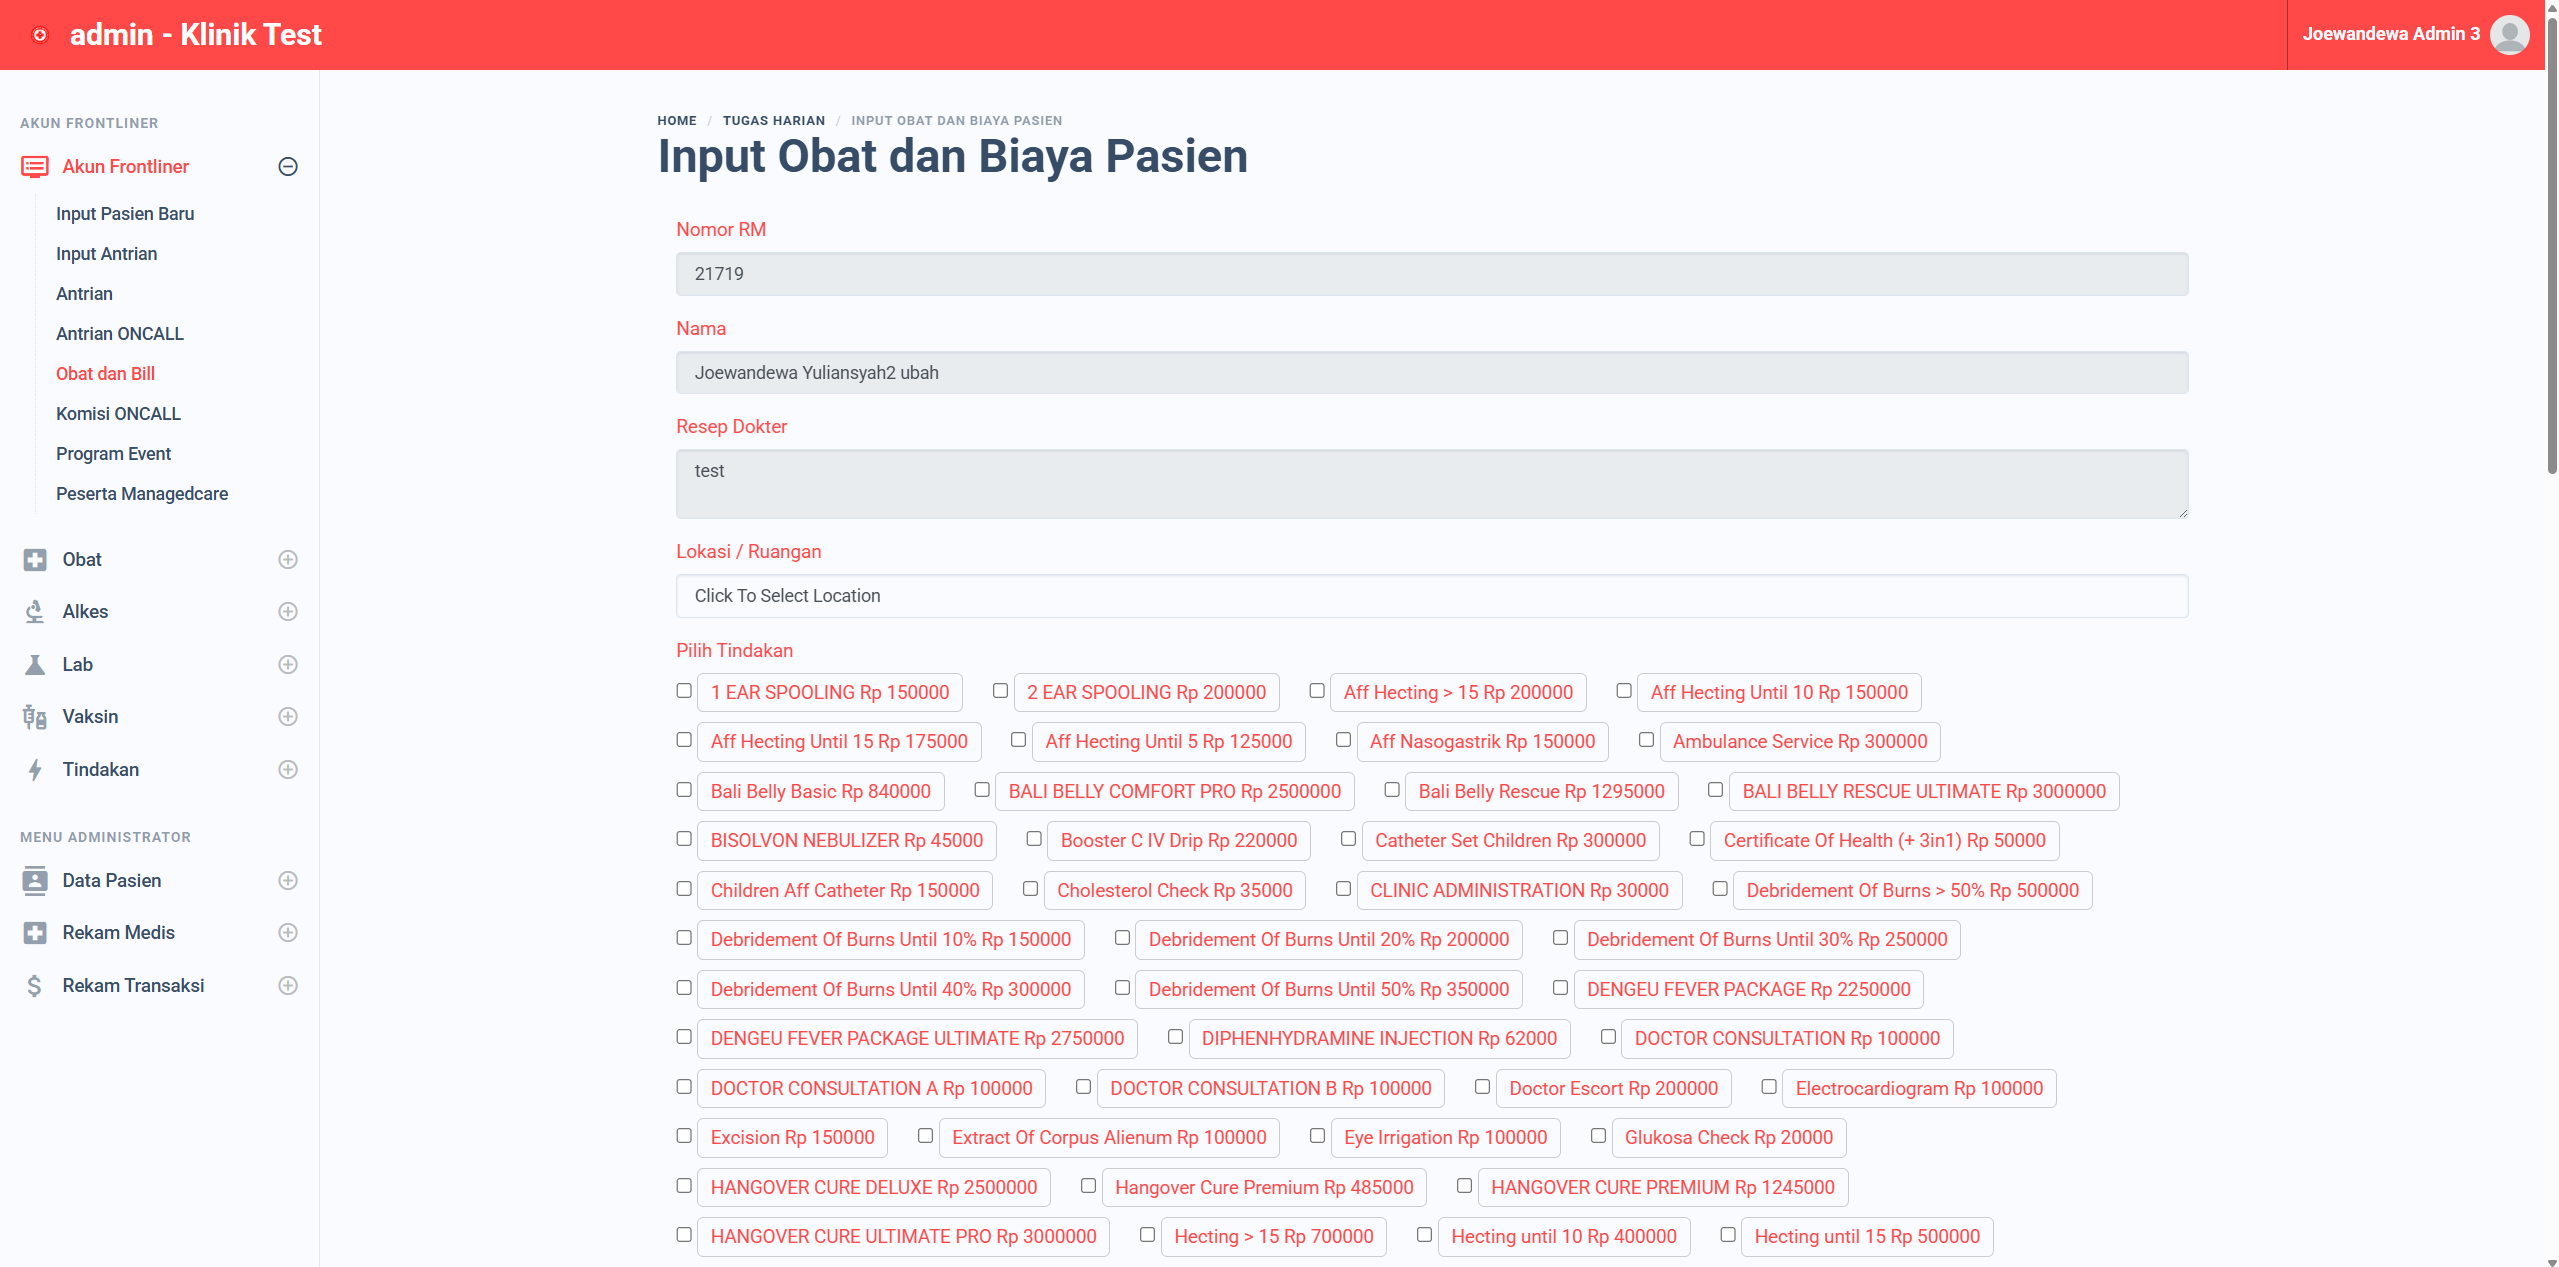Click the Rekam Transaksi dollar icon
Viewport: 2559px width, 1267px height.
pos(35,986)
